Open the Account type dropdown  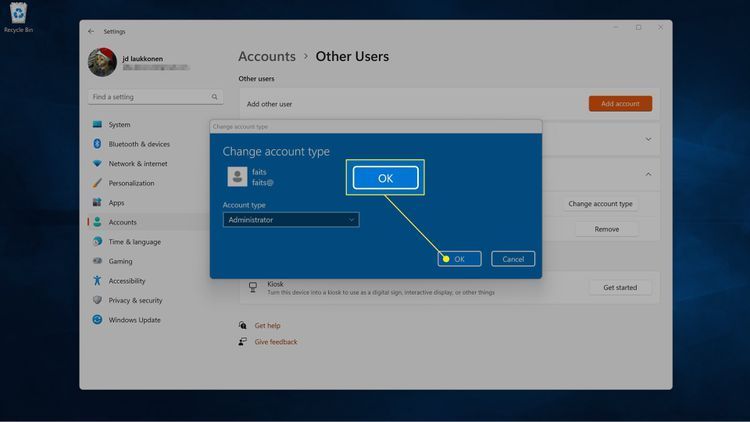(290, 220)
